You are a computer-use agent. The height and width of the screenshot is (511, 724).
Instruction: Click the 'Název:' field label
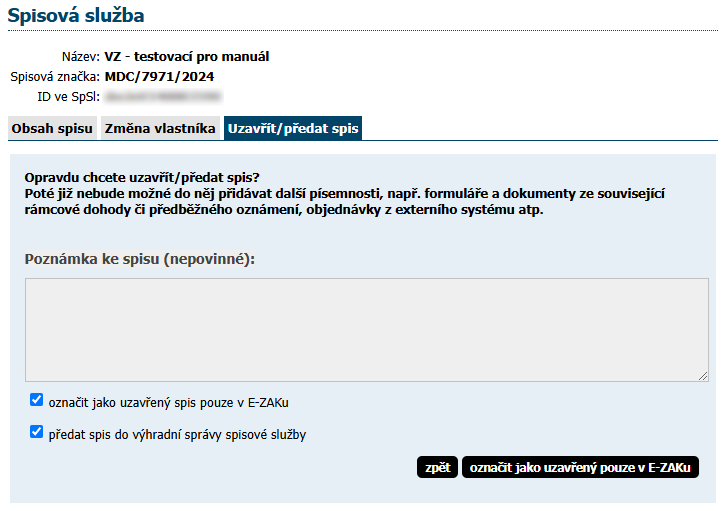pos(80,56)
